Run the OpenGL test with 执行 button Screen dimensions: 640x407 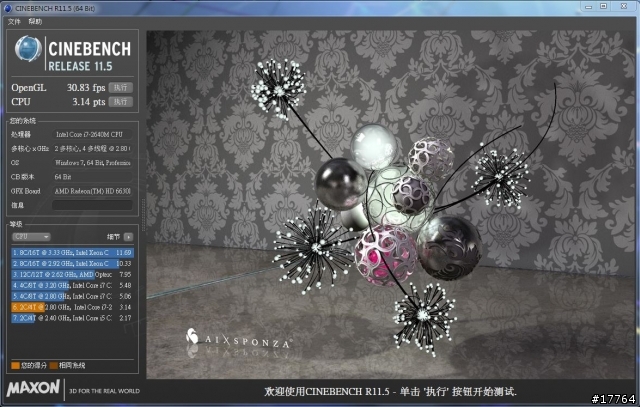click(x=120, y=88)
